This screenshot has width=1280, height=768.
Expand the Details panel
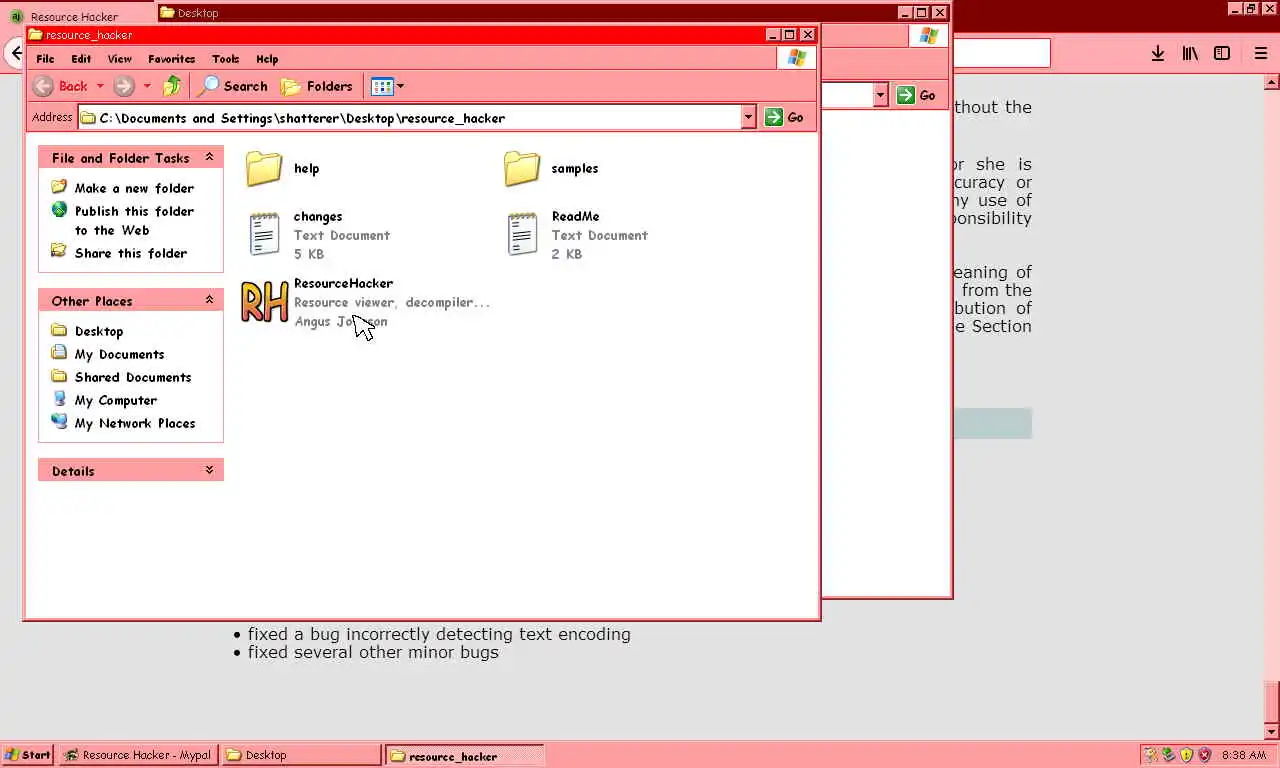[209, 470]
